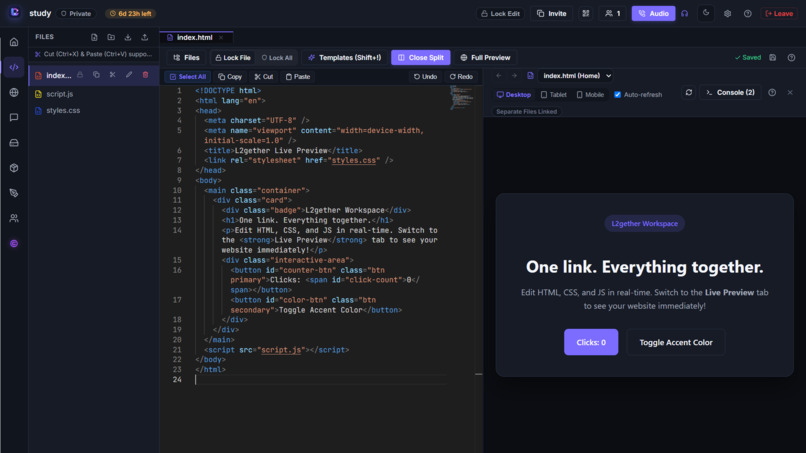The height and width of the screenshot is (453, 806).
Task: Open the globe browser sidebar icon
Action: click(14, 93)
